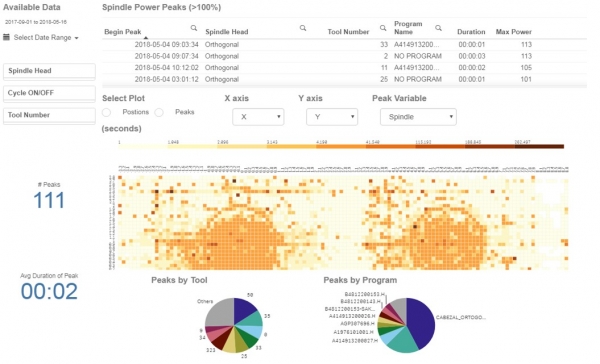Image resolution: width=600 pixels, height=364 pixels.
Task: Click the Duration value 00:00:03
Action: pos(472,56)
